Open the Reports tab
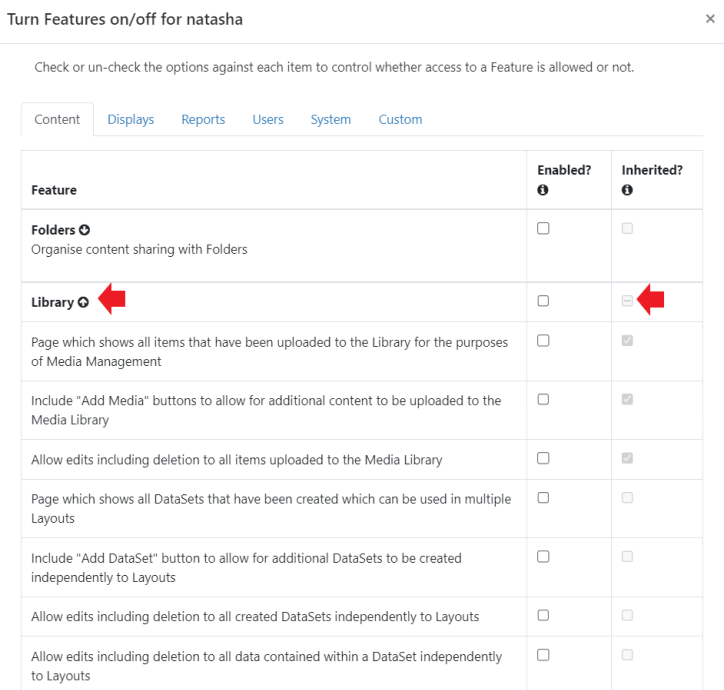This screenshot has width=724, height=690. coord(203,119)
